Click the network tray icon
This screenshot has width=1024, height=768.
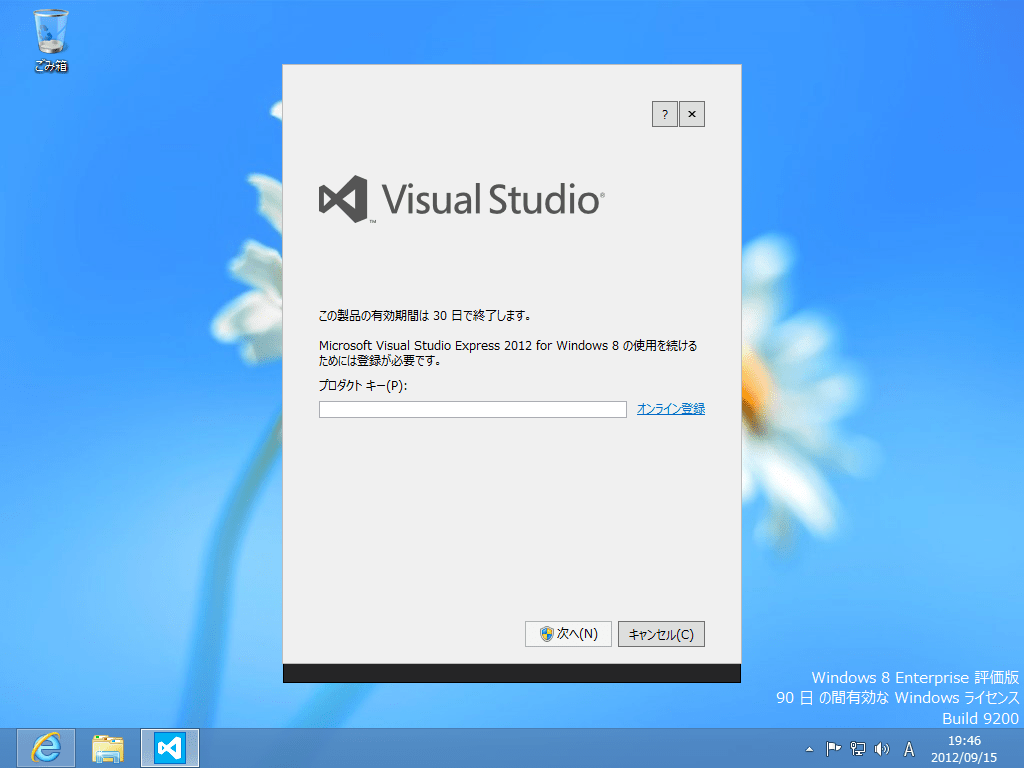pyautogui.click(x=857, y=749)
